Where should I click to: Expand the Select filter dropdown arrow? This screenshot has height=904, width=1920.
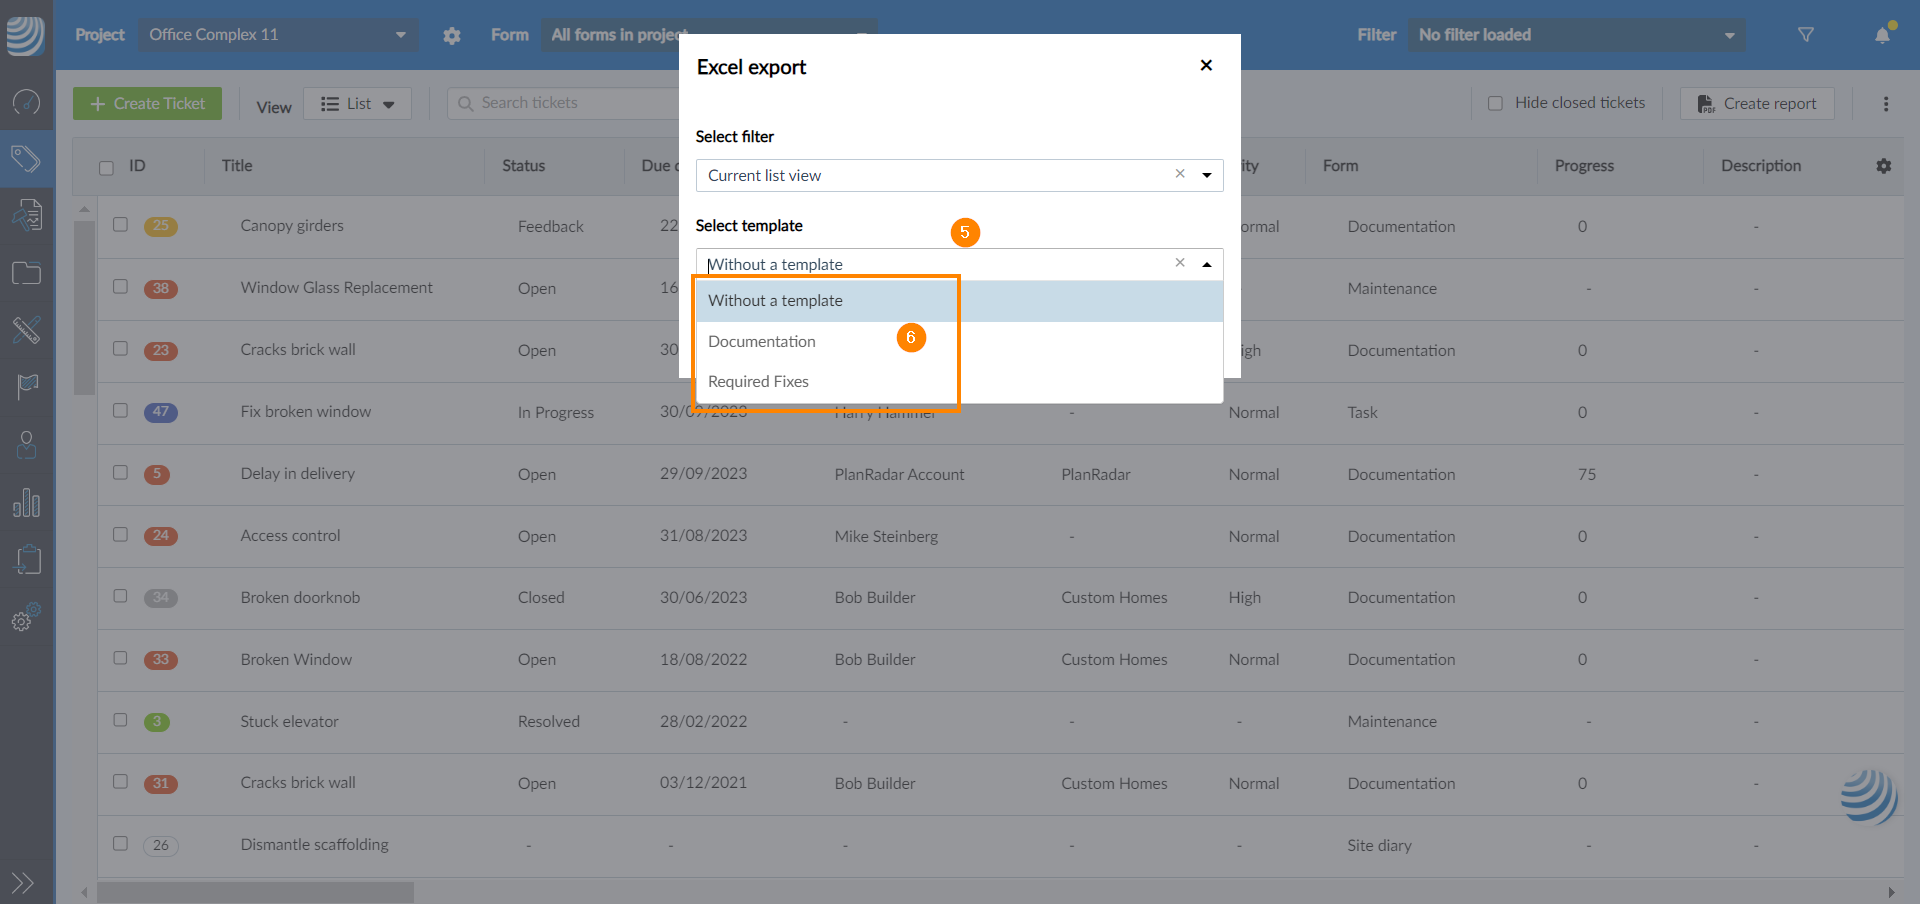[x=1206, y=175]
